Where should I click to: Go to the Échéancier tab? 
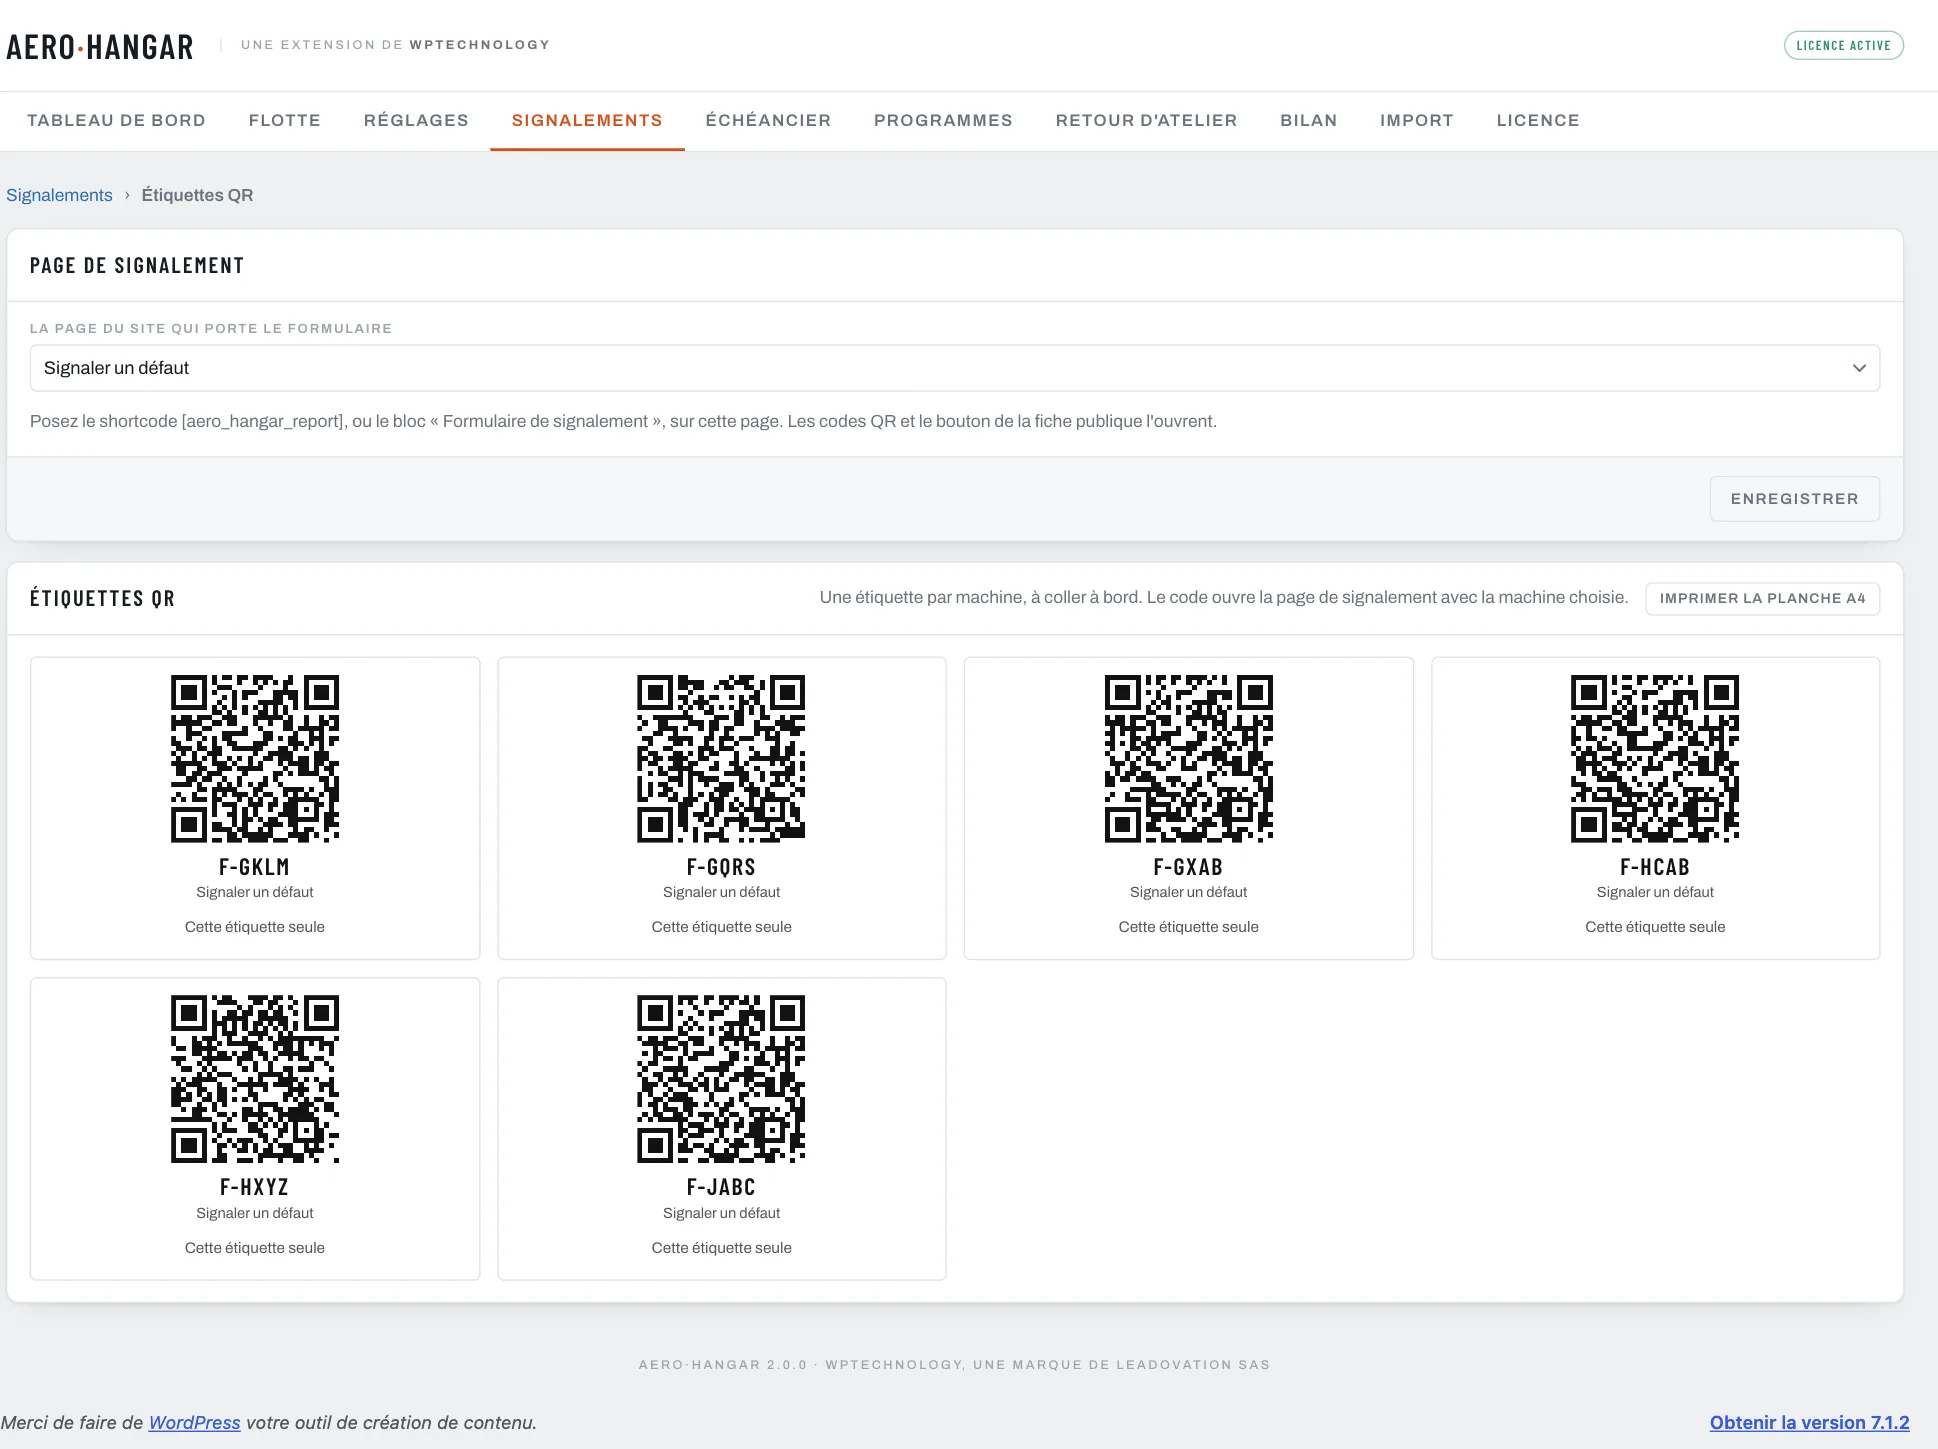[x=768, y=120]
